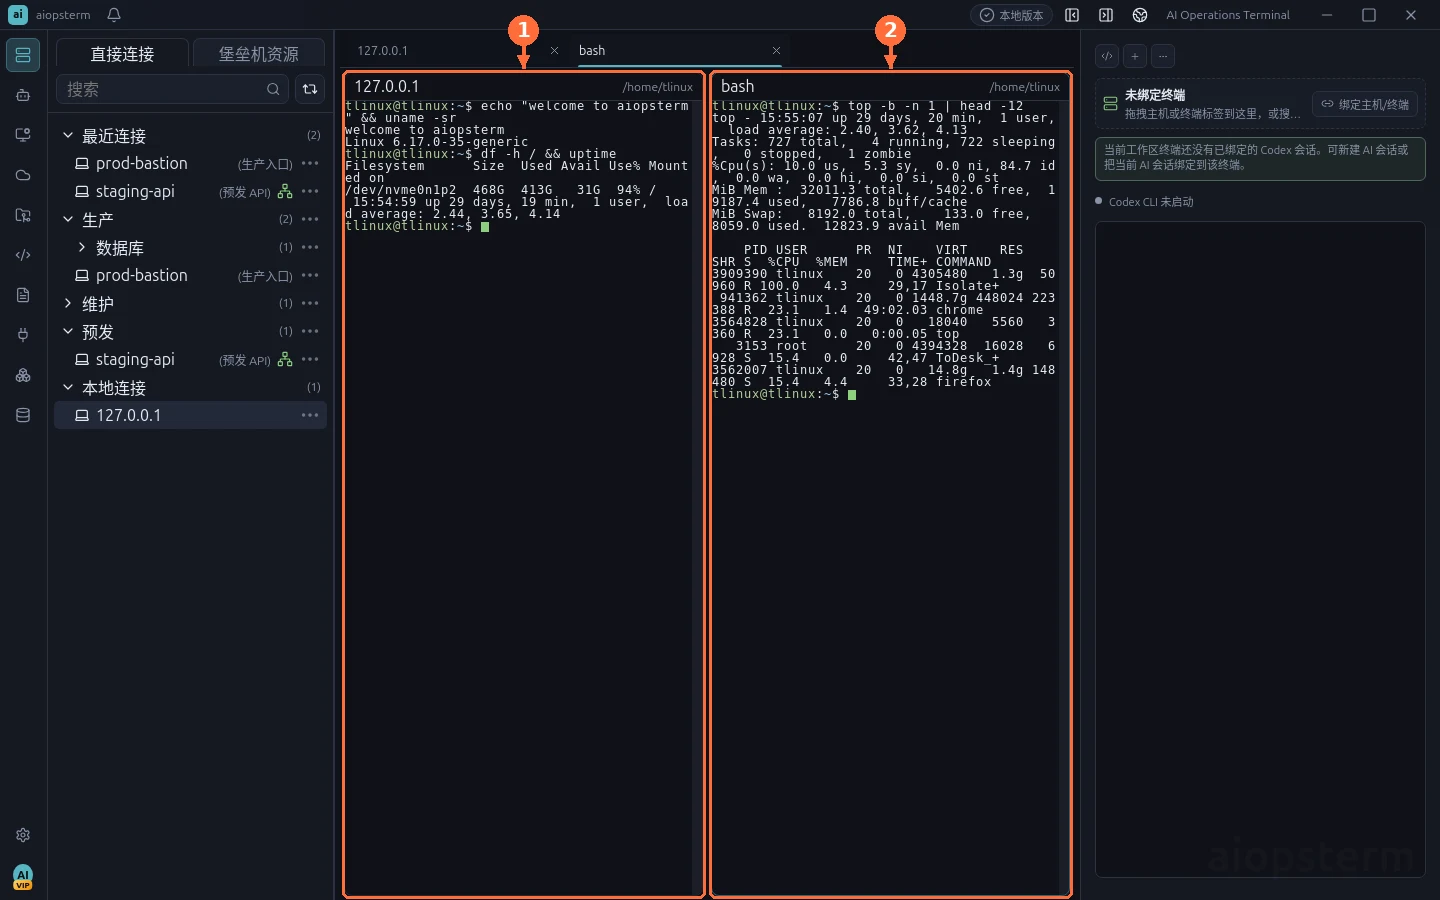Screen dimensions: 1440x900
Task: Click the aiopsterm app logo
Action: click(x=18, y=14)
